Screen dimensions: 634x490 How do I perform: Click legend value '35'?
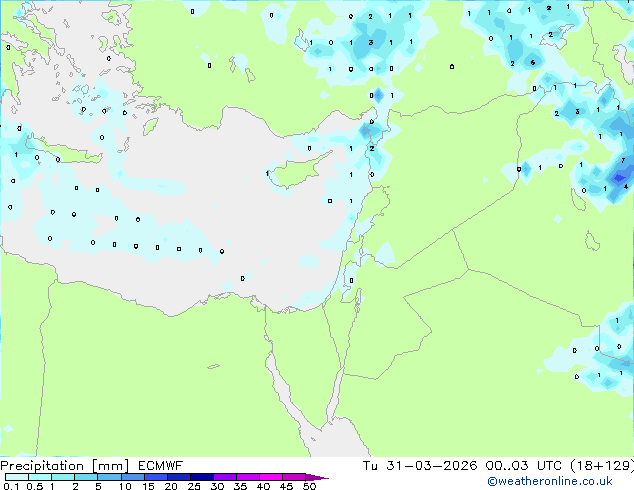(x=240, y=486)
